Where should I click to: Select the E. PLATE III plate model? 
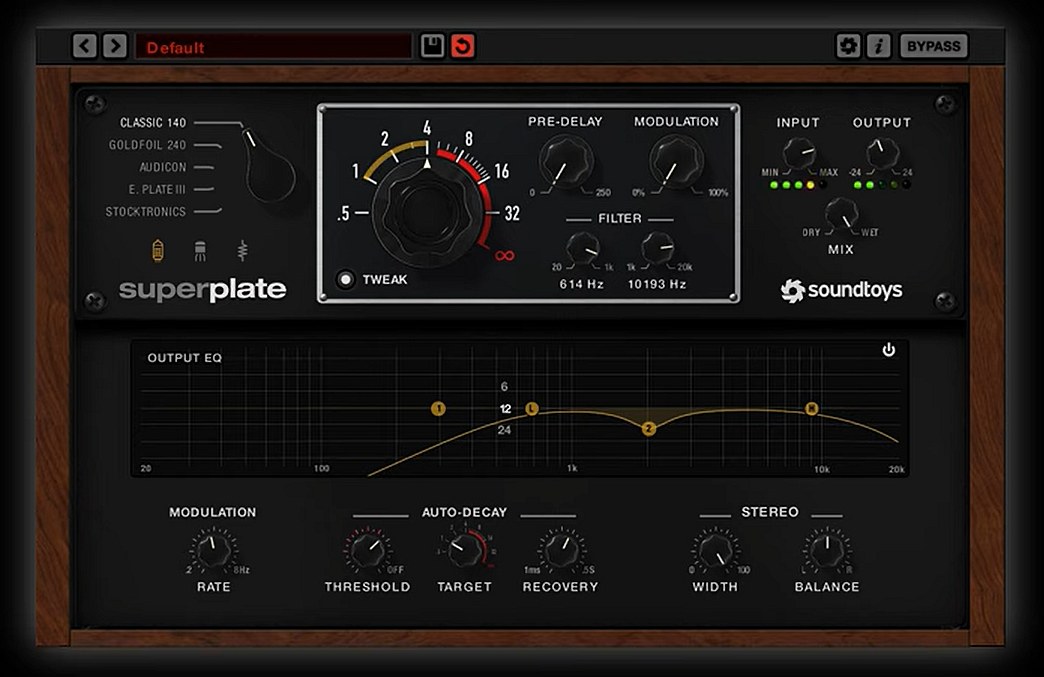point(157,189)
